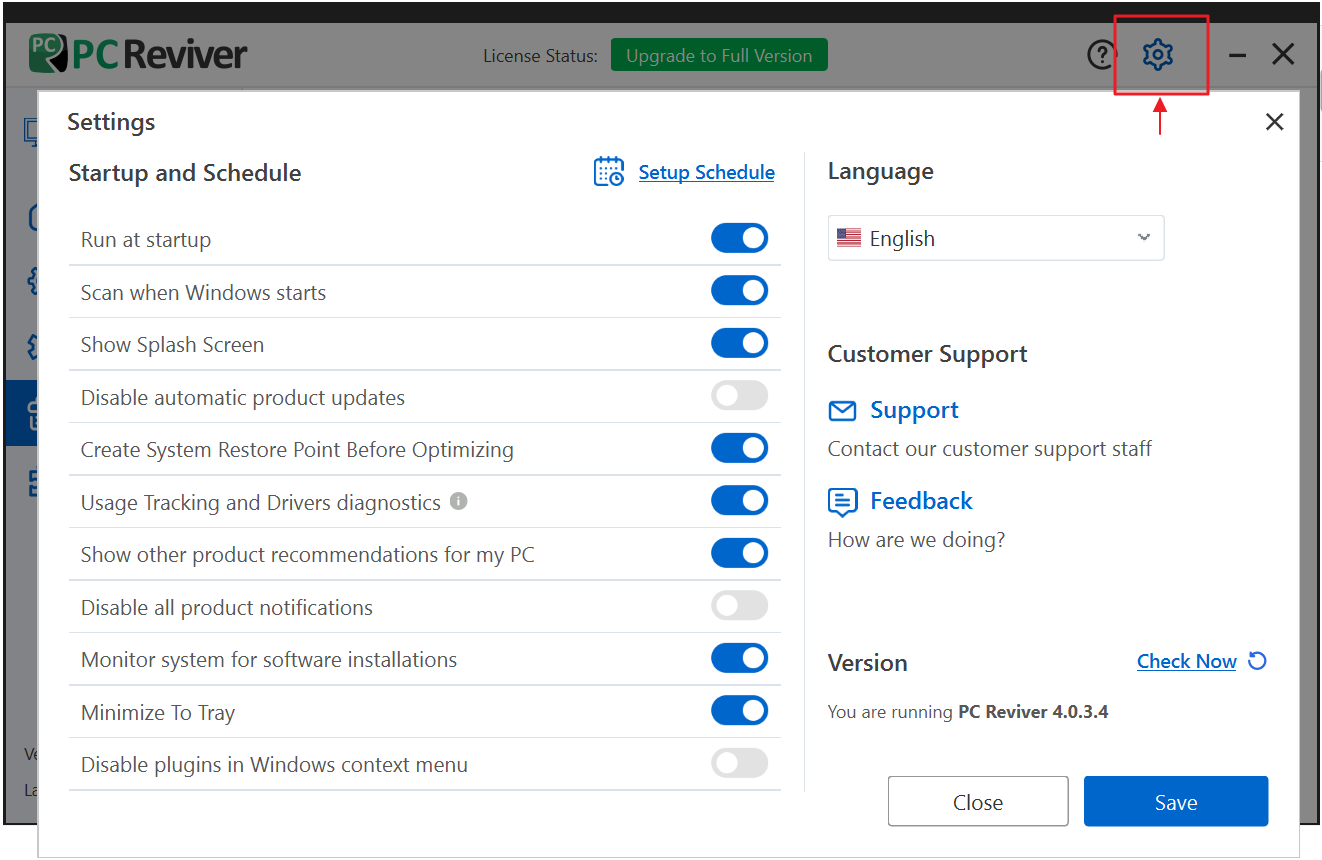The width and height of the screenshot is (1322, 860).
Task: Click the Setup Schedule link
Action: pos(706,172)
